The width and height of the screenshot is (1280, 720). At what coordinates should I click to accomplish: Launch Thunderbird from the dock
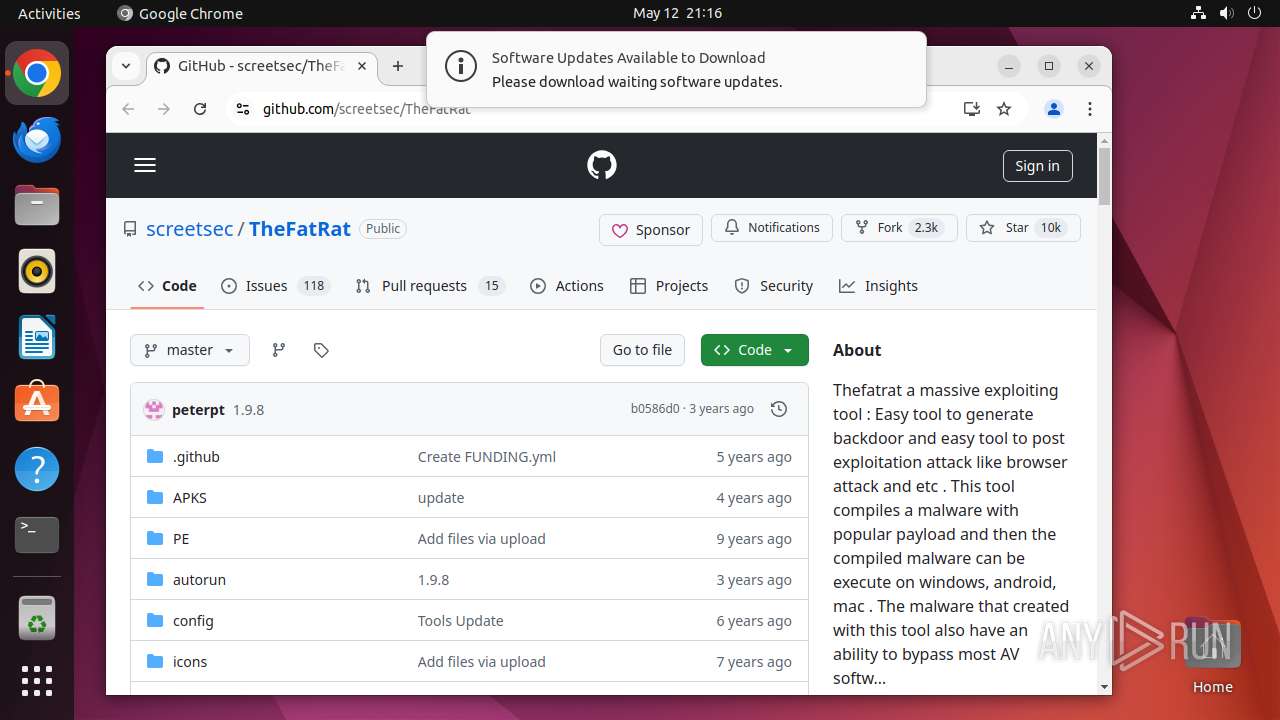[x=37, y=140]
